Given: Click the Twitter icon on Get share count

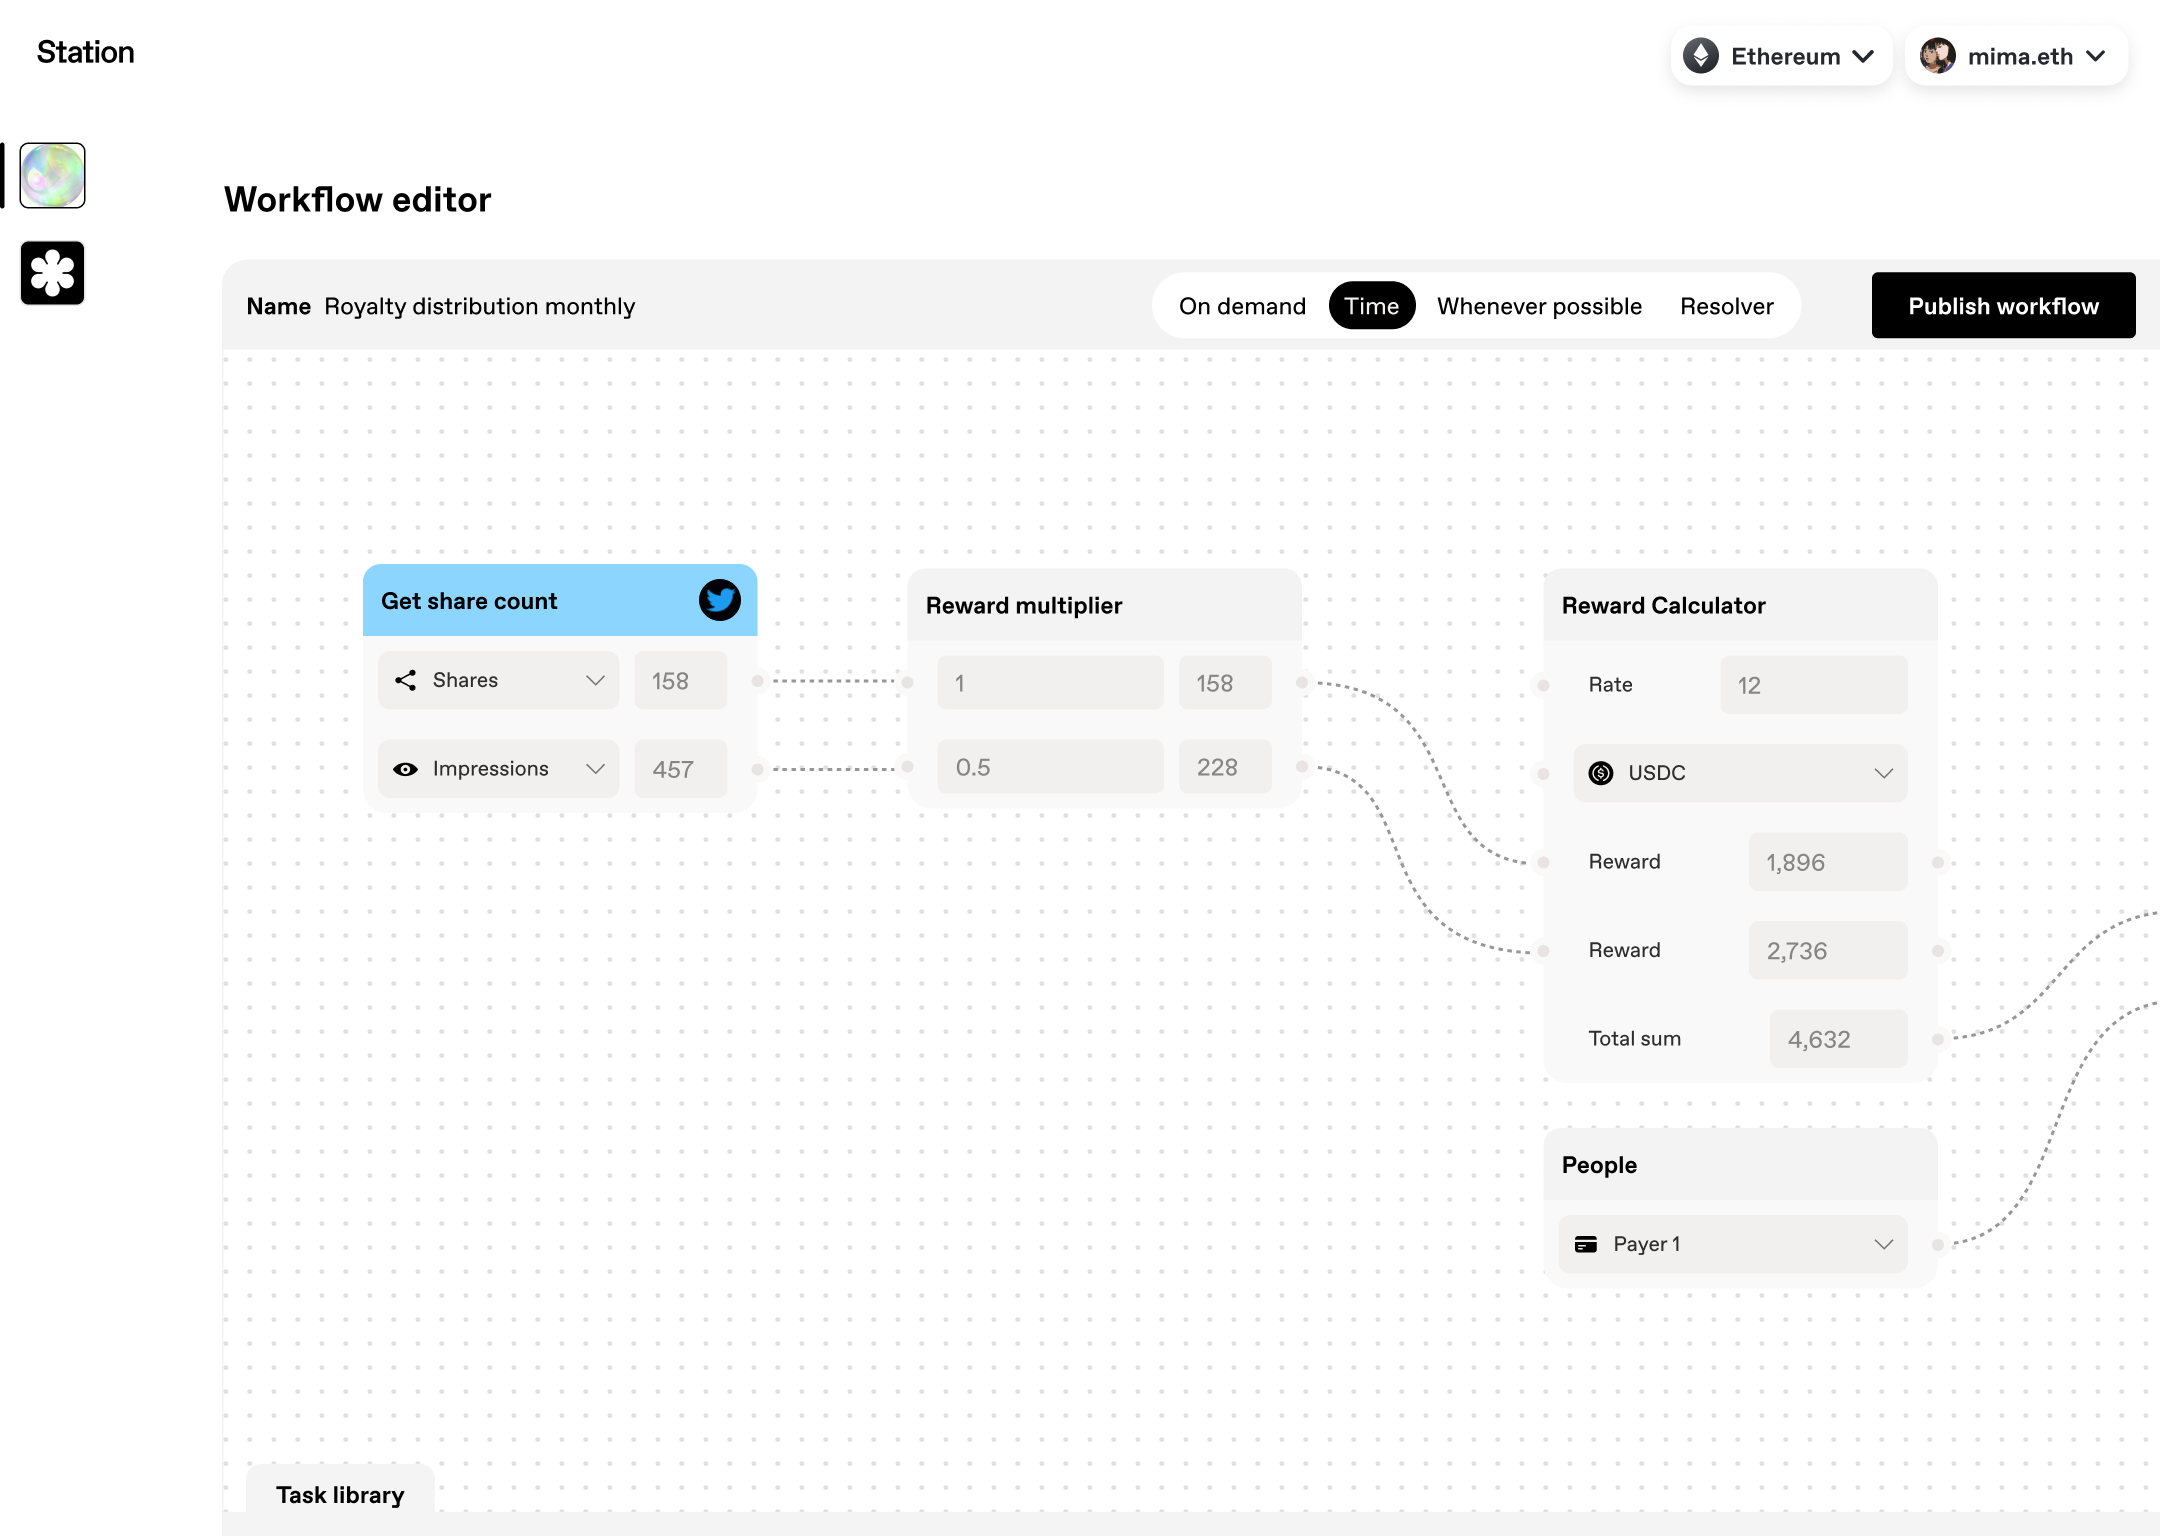Looking at the screenshot, I should coord(718,600).
